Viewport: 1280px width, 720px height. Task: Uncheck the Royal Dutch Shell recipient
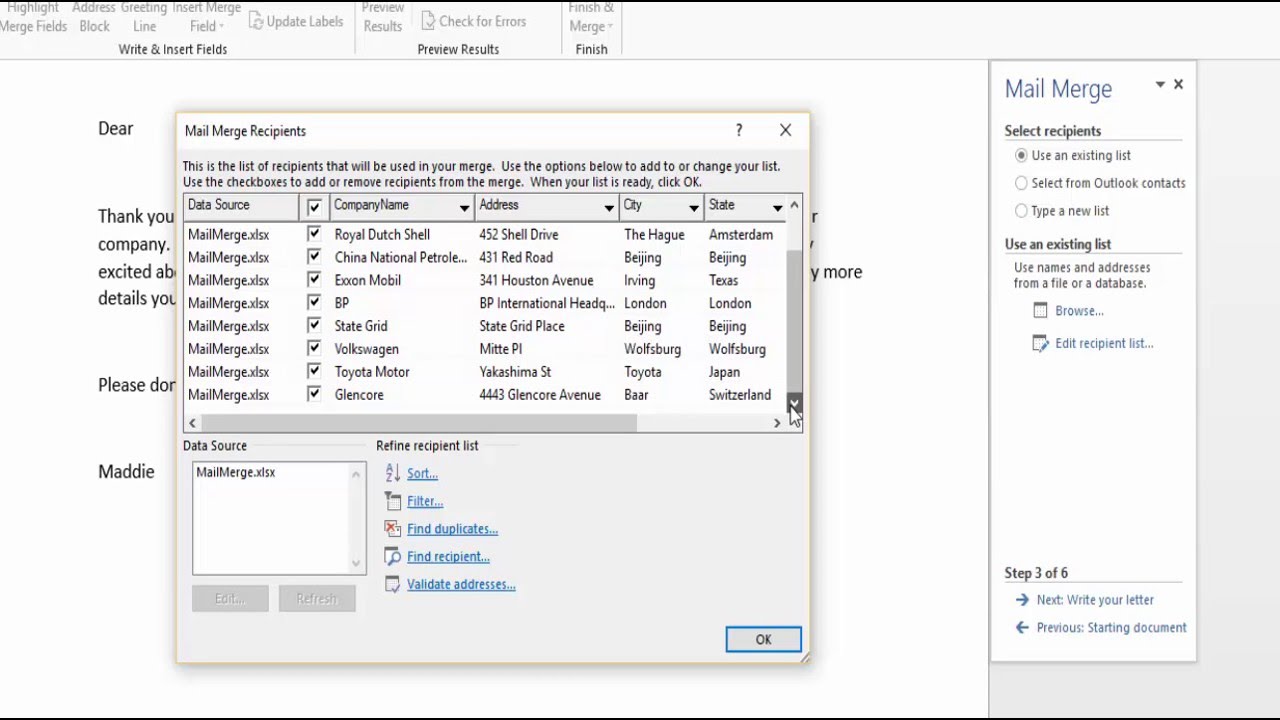(314, 234)
